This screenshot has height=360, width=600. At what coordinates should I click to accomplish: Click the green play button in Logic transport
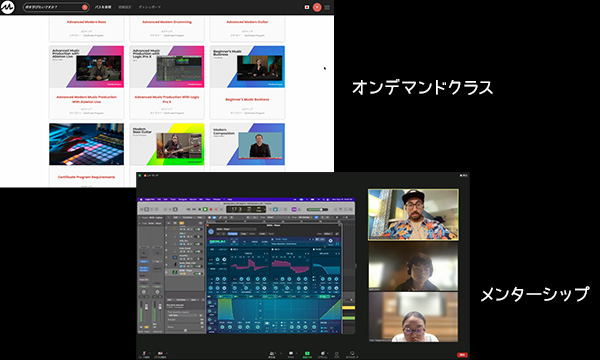(205, 209)
